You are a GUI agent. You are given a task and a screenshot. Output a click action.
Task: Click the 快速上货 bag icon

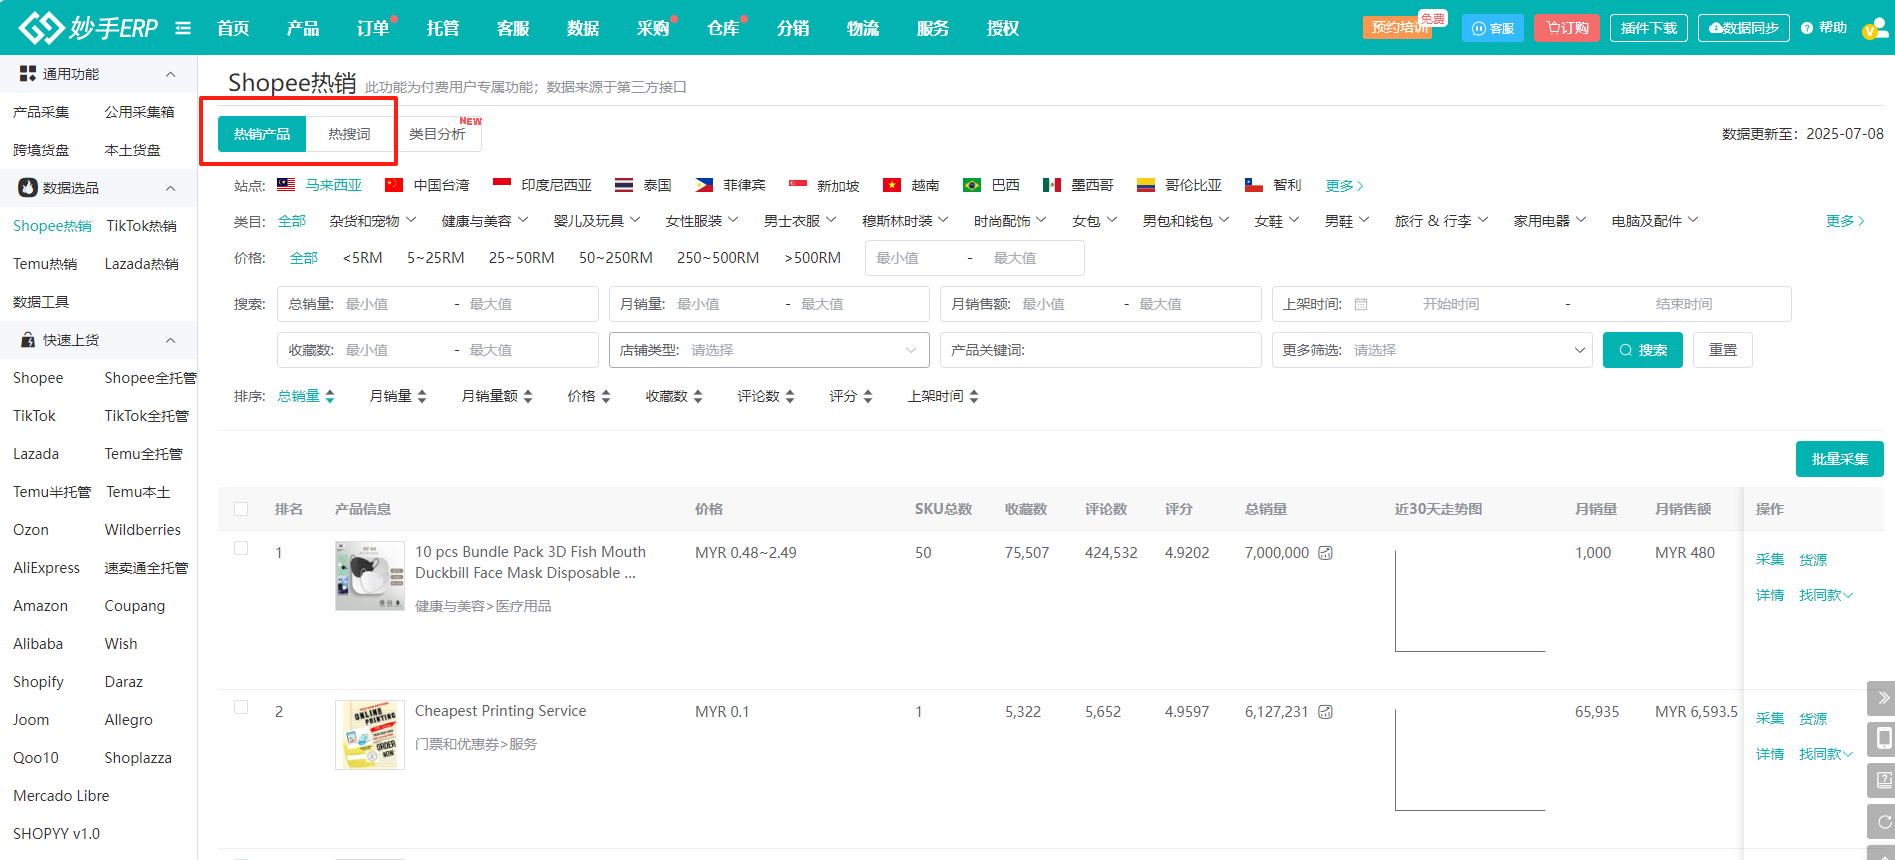pyautogui.click(x=28, y=340)
